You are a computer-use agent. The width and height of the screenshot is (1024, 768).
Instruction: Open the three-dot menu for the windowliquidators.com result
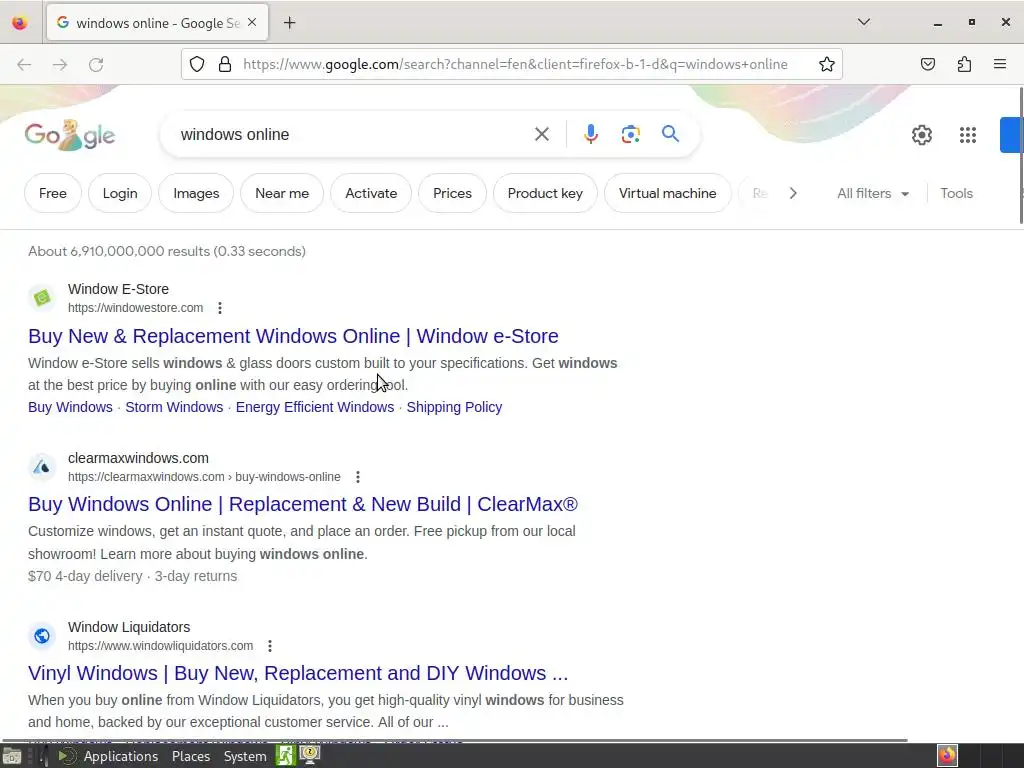pyautogui.click(x=270, y=646)
